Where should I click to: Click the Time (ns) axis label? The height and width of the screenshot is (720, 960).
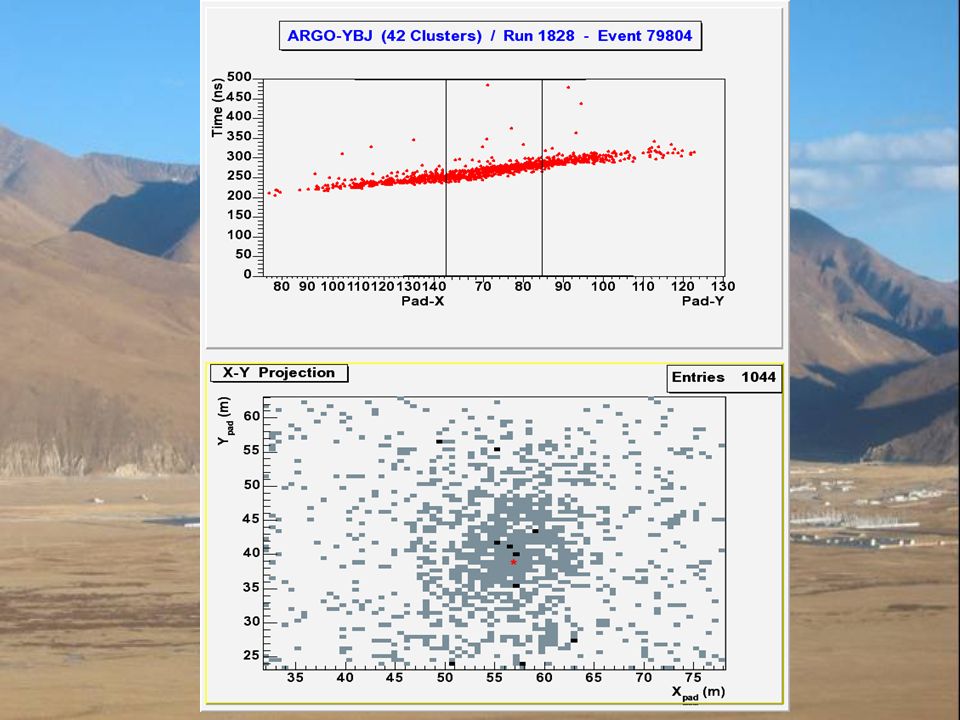218,108
